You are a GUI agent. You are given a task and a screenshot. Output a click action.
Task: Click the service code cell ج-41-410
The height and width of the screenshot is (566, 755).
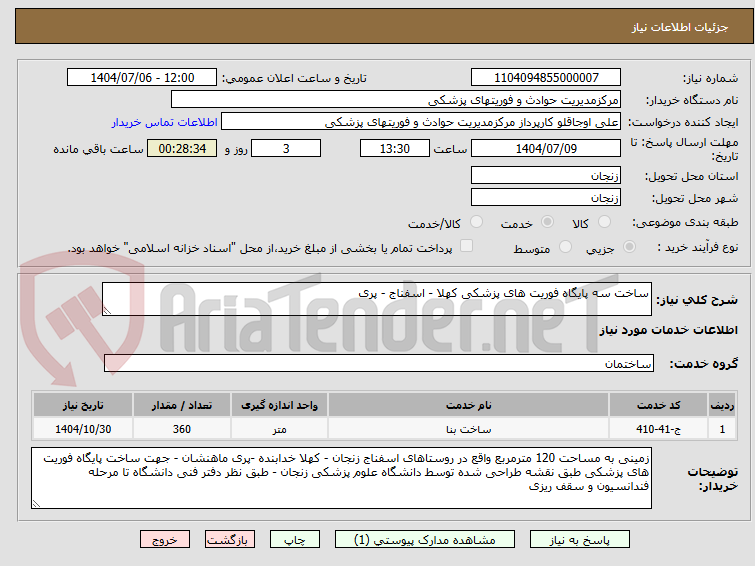[658, 429]
